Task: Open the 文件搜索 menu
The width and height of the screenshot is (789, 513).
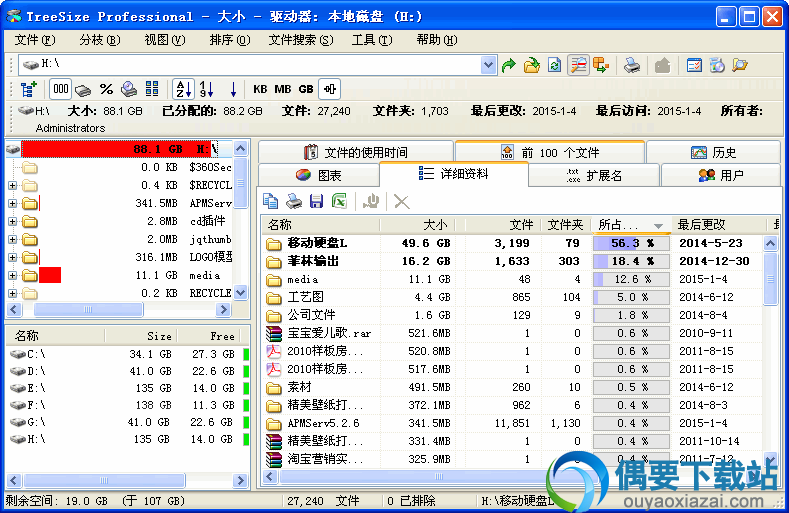Action: [300, 40]
